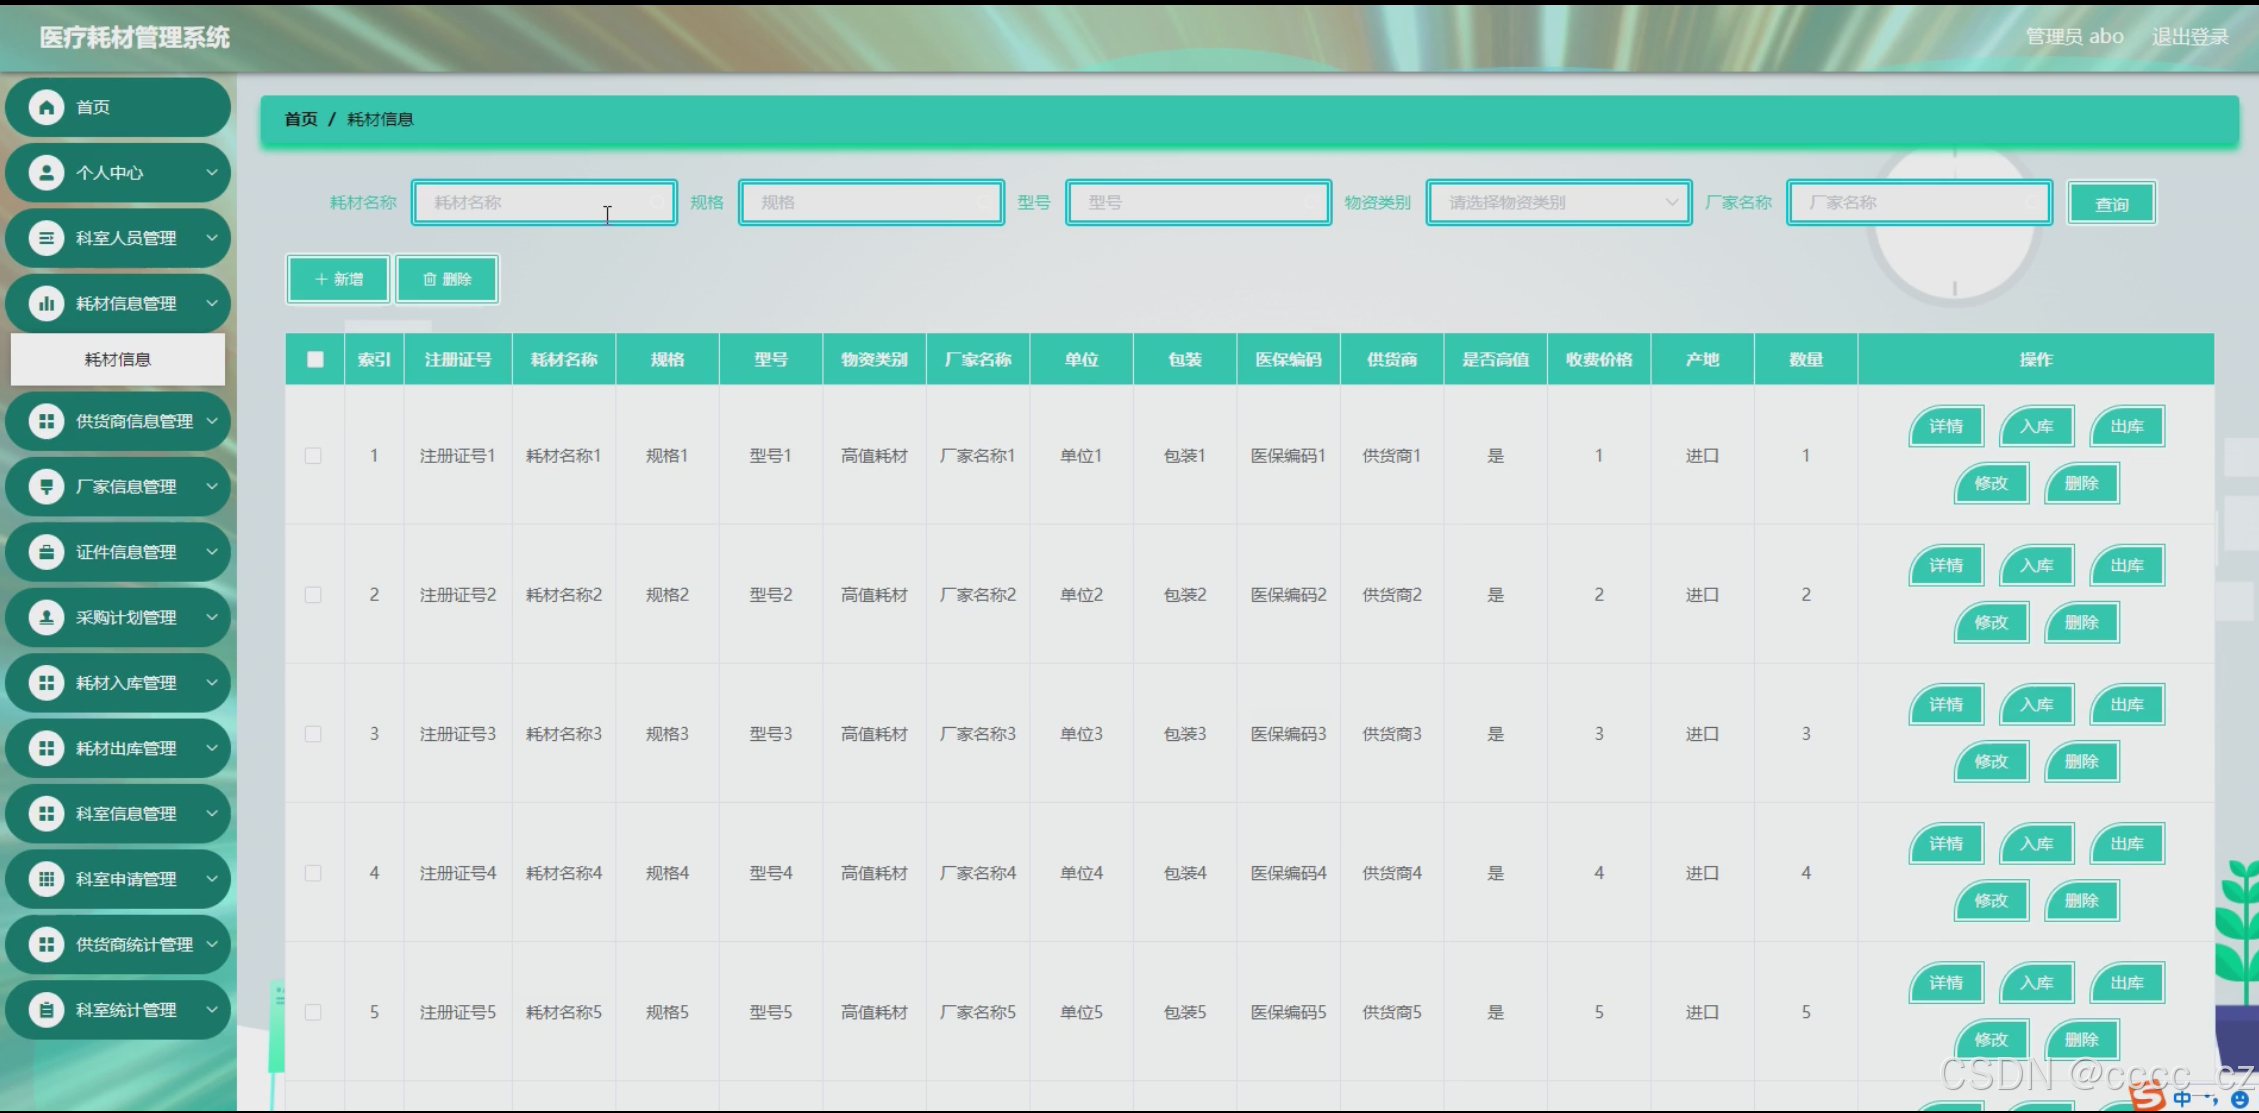
Task: Click the clipboard icon beside 科室统计管理
Action: 46,1010
